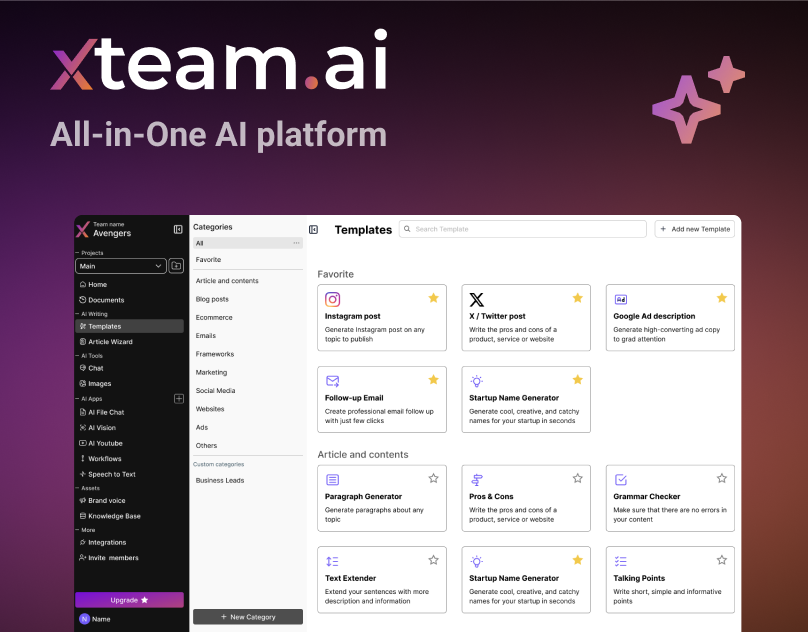Screen dimensions: 808x632
Task: Click the new project folder icon
Action: coord(176,266)
